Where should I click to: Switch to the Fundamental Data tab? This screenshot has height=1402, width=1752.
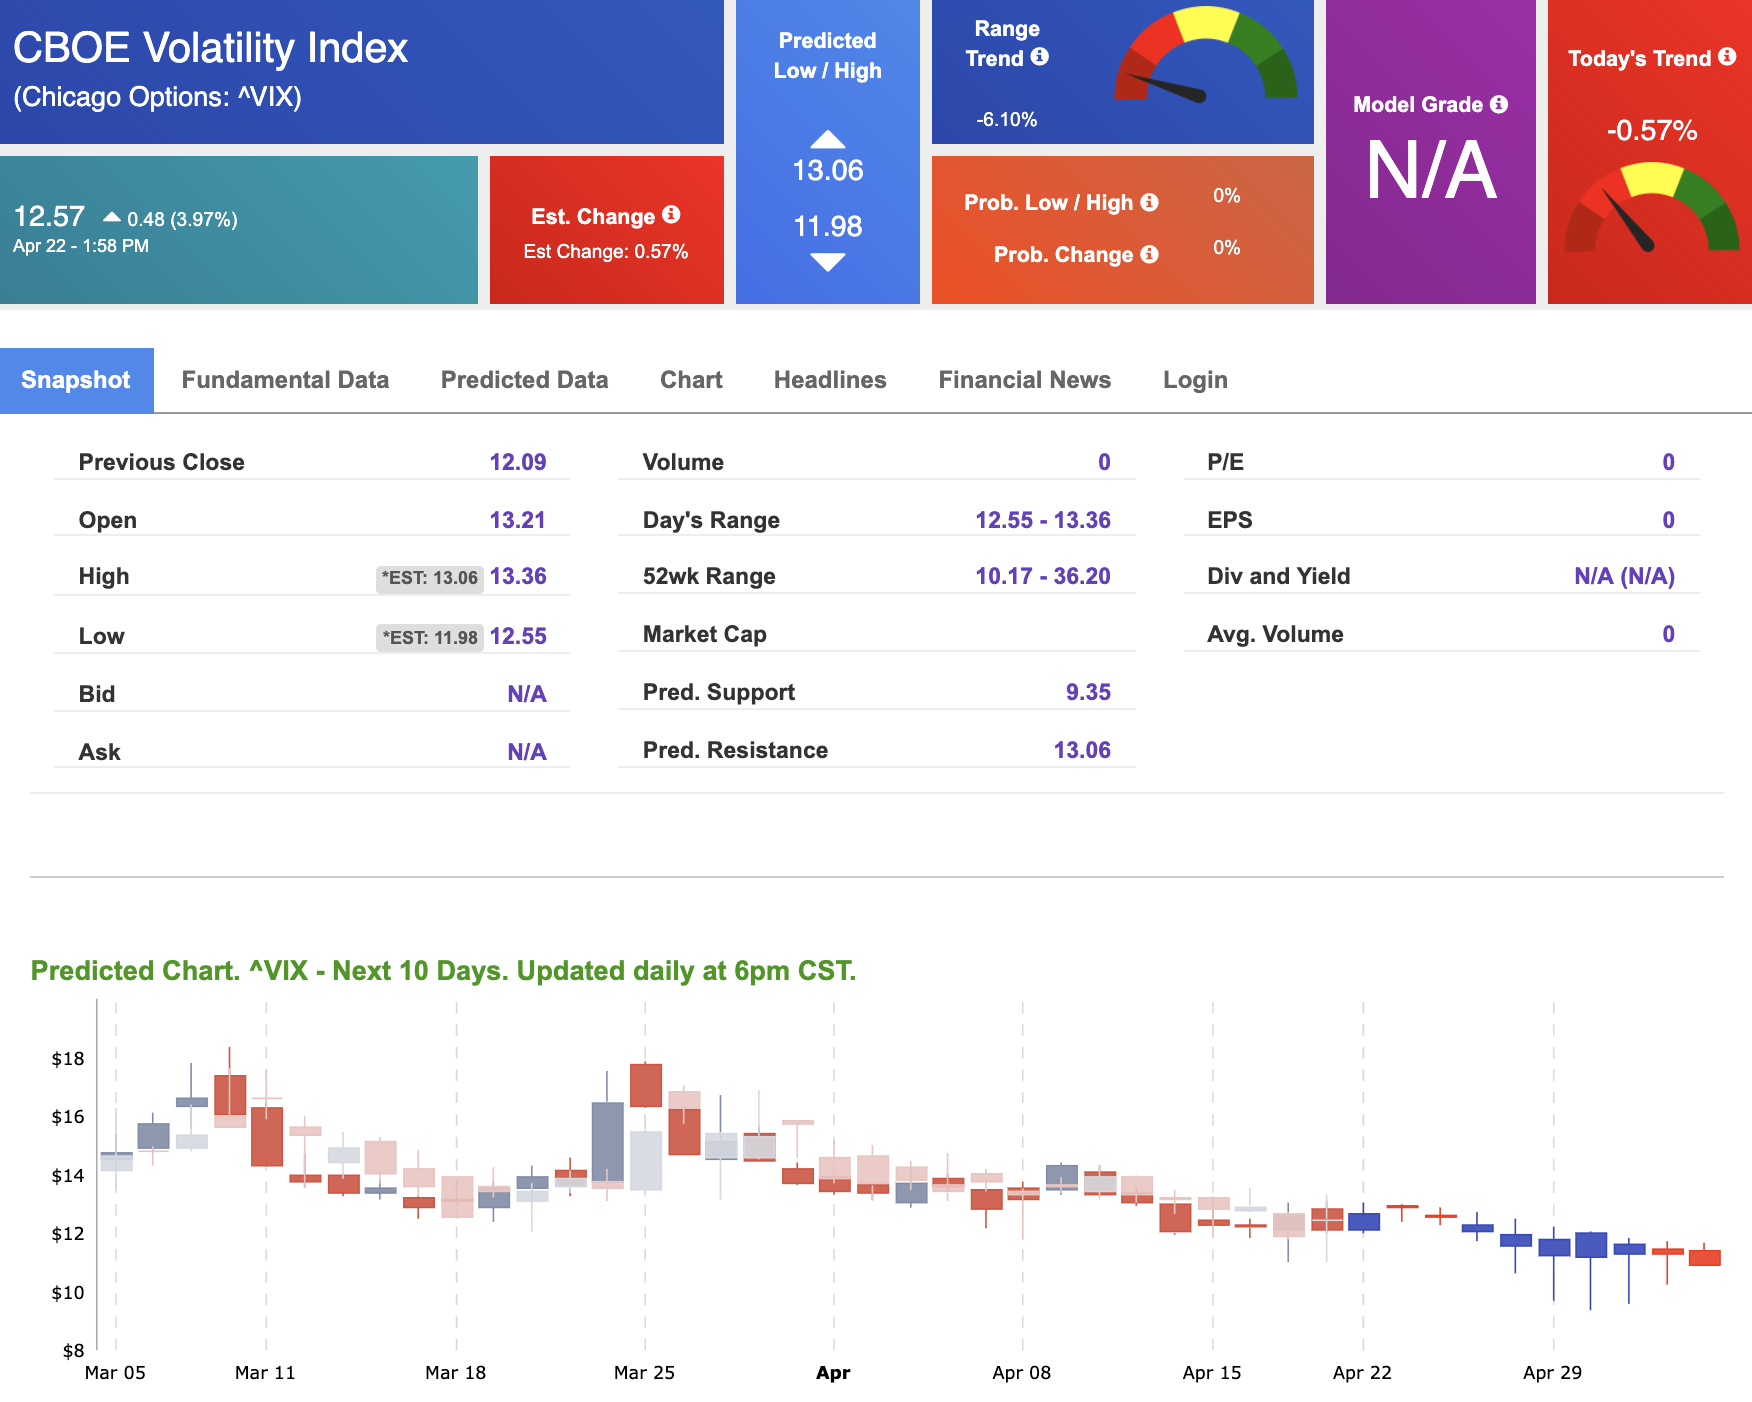coord(285,380)
